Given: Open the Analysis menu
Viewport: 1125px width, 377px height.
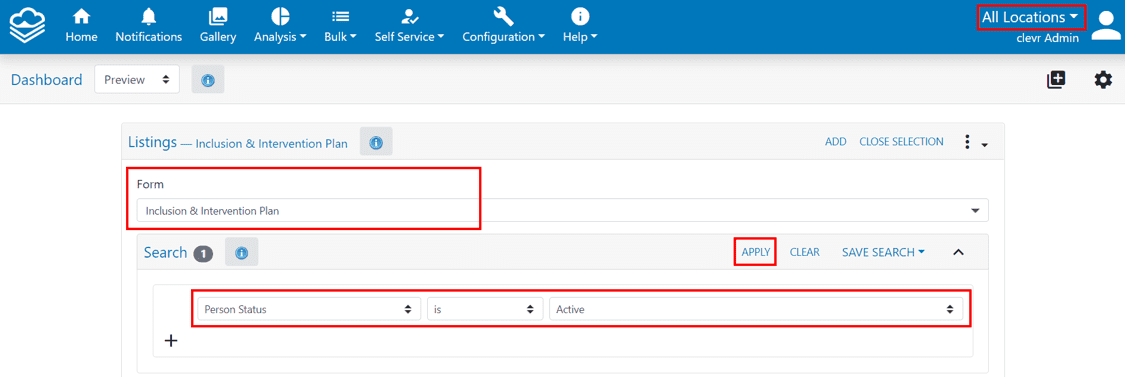Looking at the screenshot, I should click(x=281, y=26).
